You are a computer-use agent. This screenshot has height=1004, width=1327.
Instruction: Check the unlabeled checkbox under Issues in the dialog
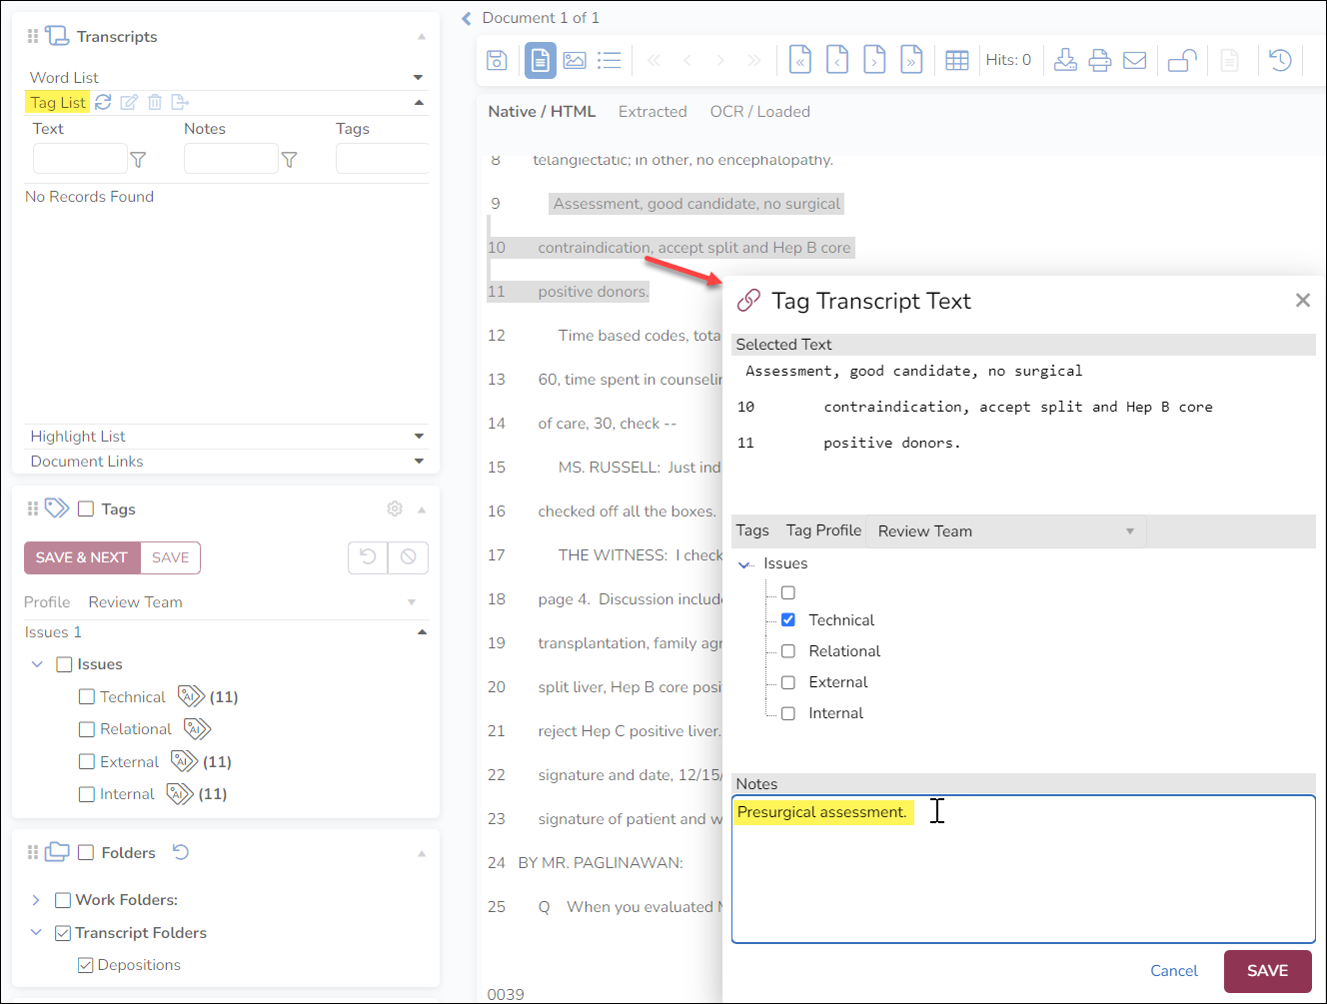click(x=788, y=593)
